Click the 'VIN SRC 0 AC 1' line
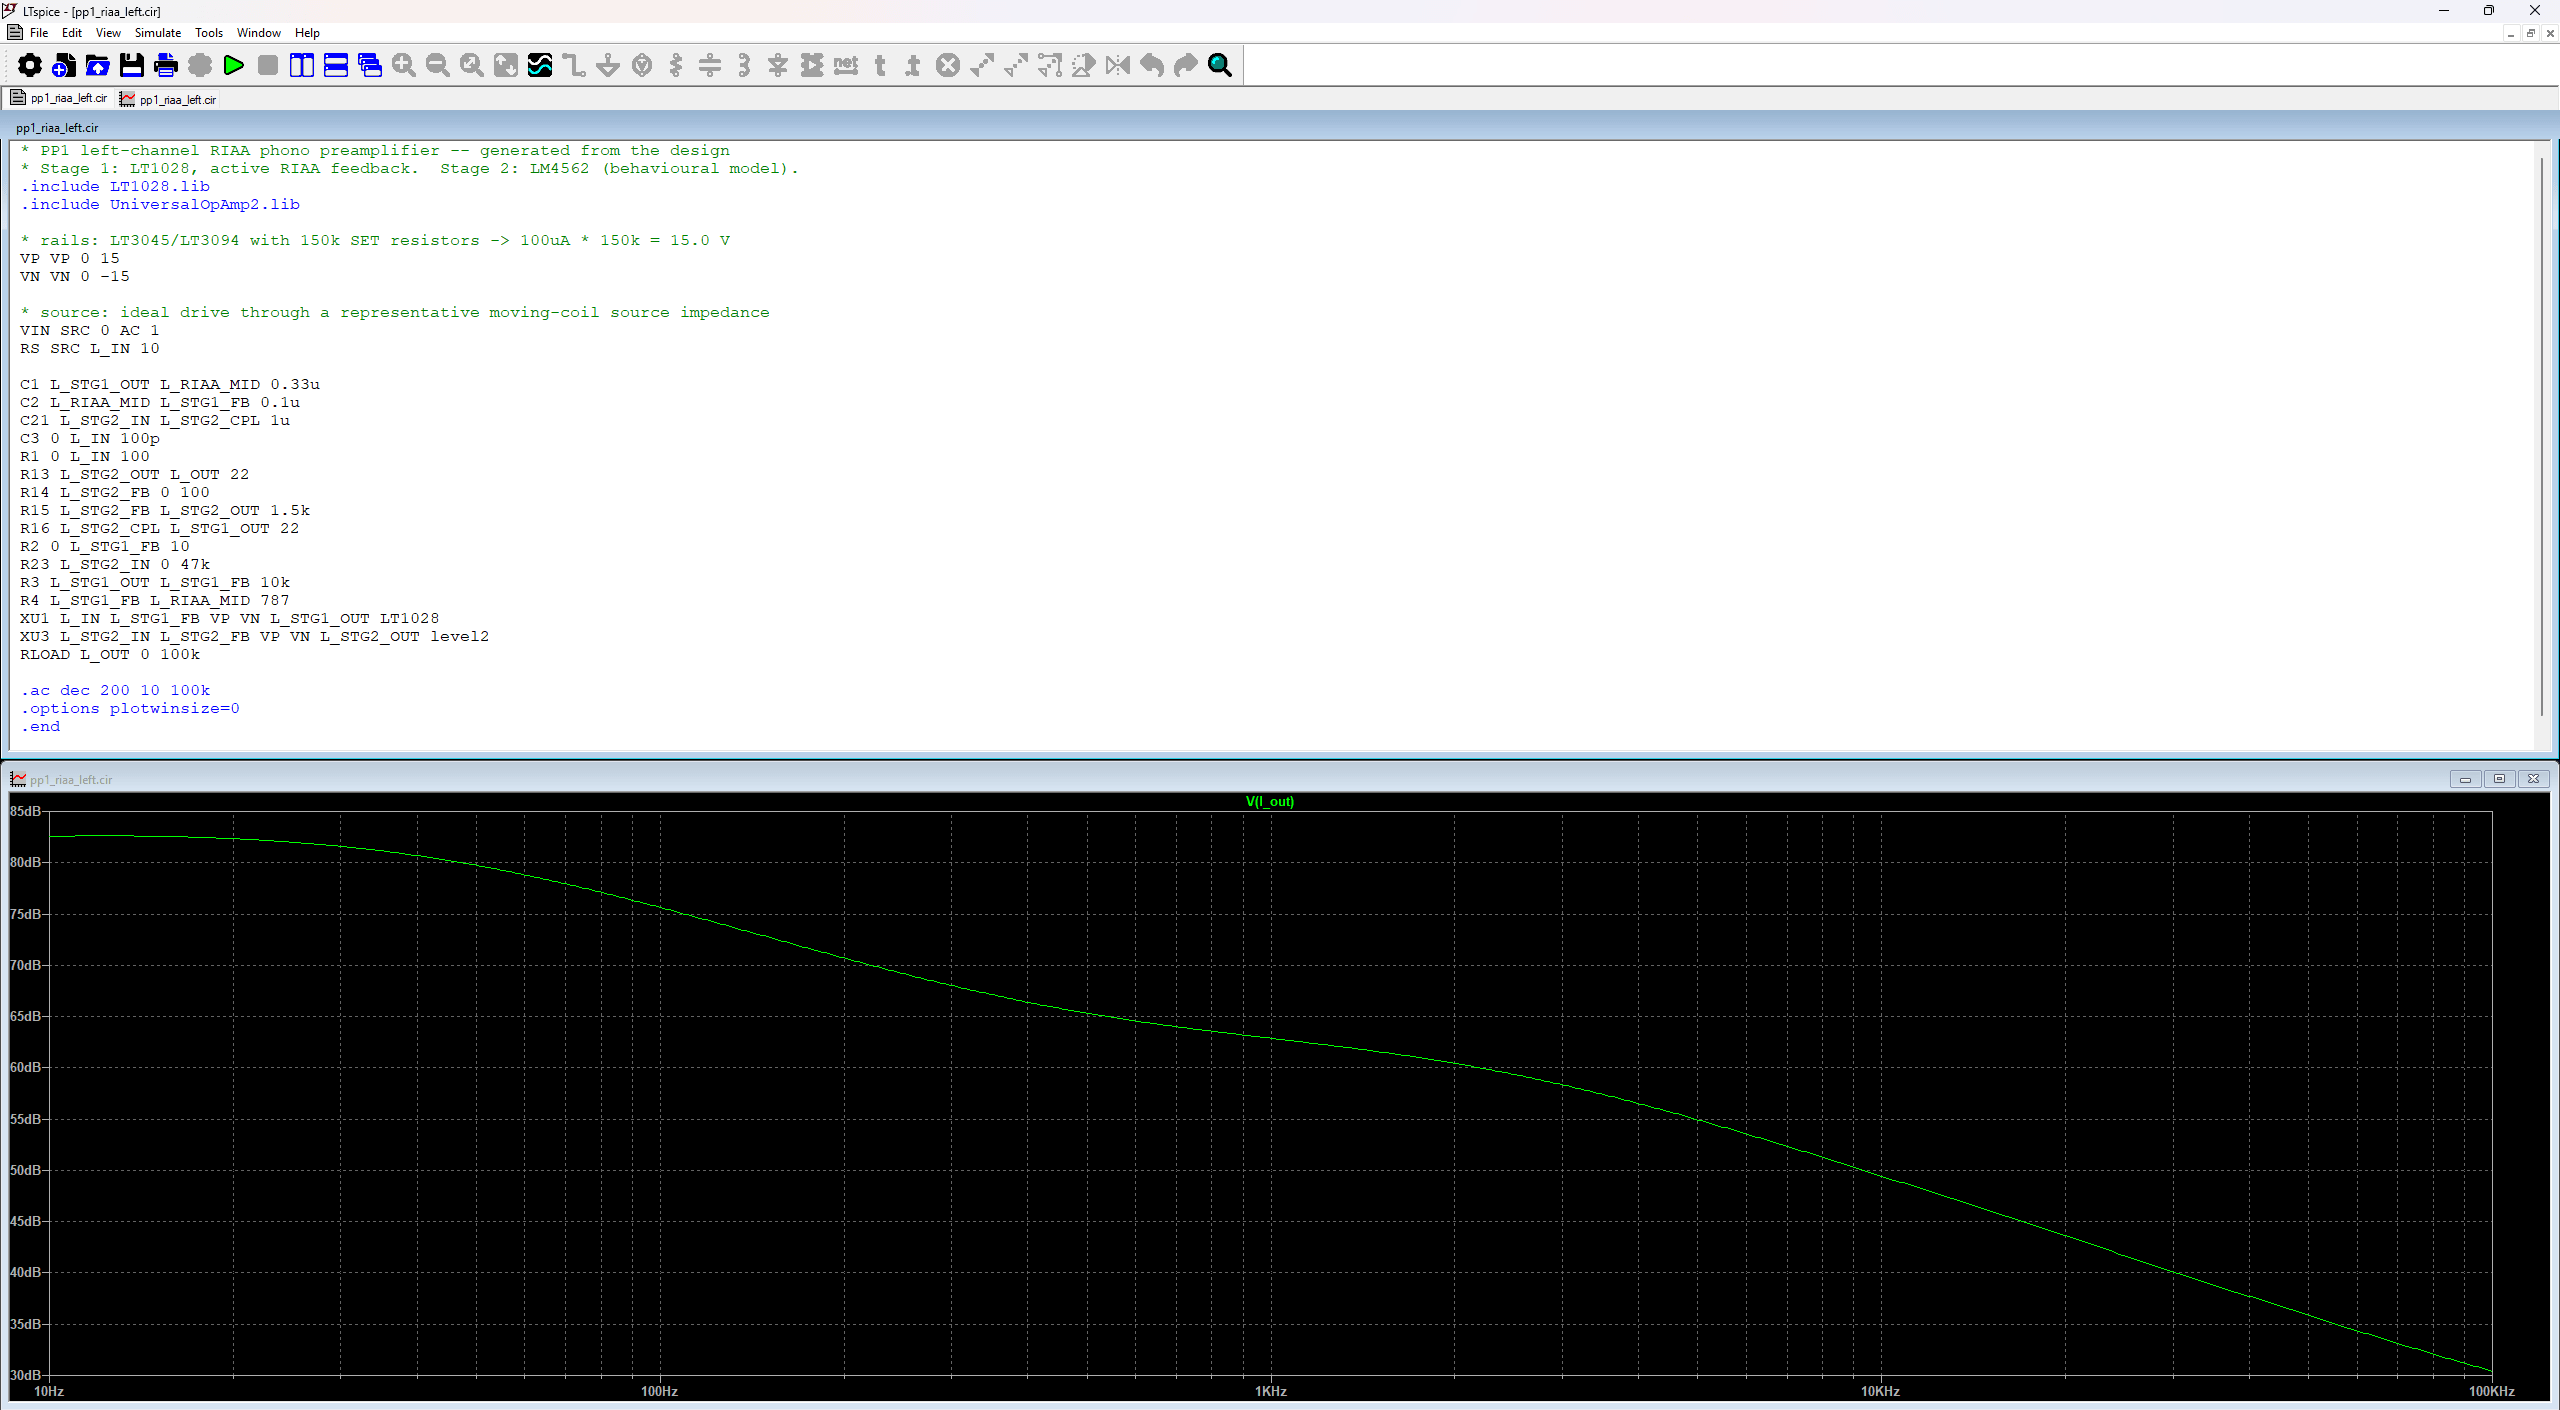 click(90, 330)
